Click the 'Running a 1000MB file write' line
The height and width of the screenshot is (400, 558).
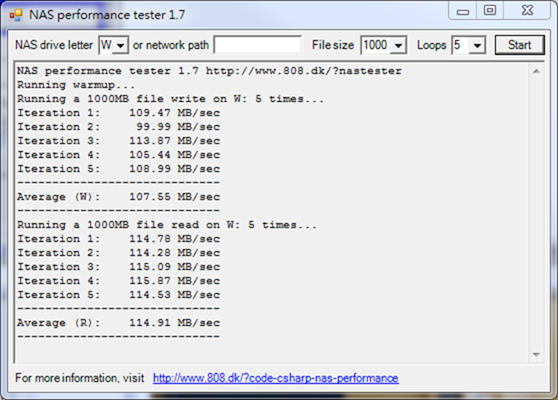pos(170,99)
